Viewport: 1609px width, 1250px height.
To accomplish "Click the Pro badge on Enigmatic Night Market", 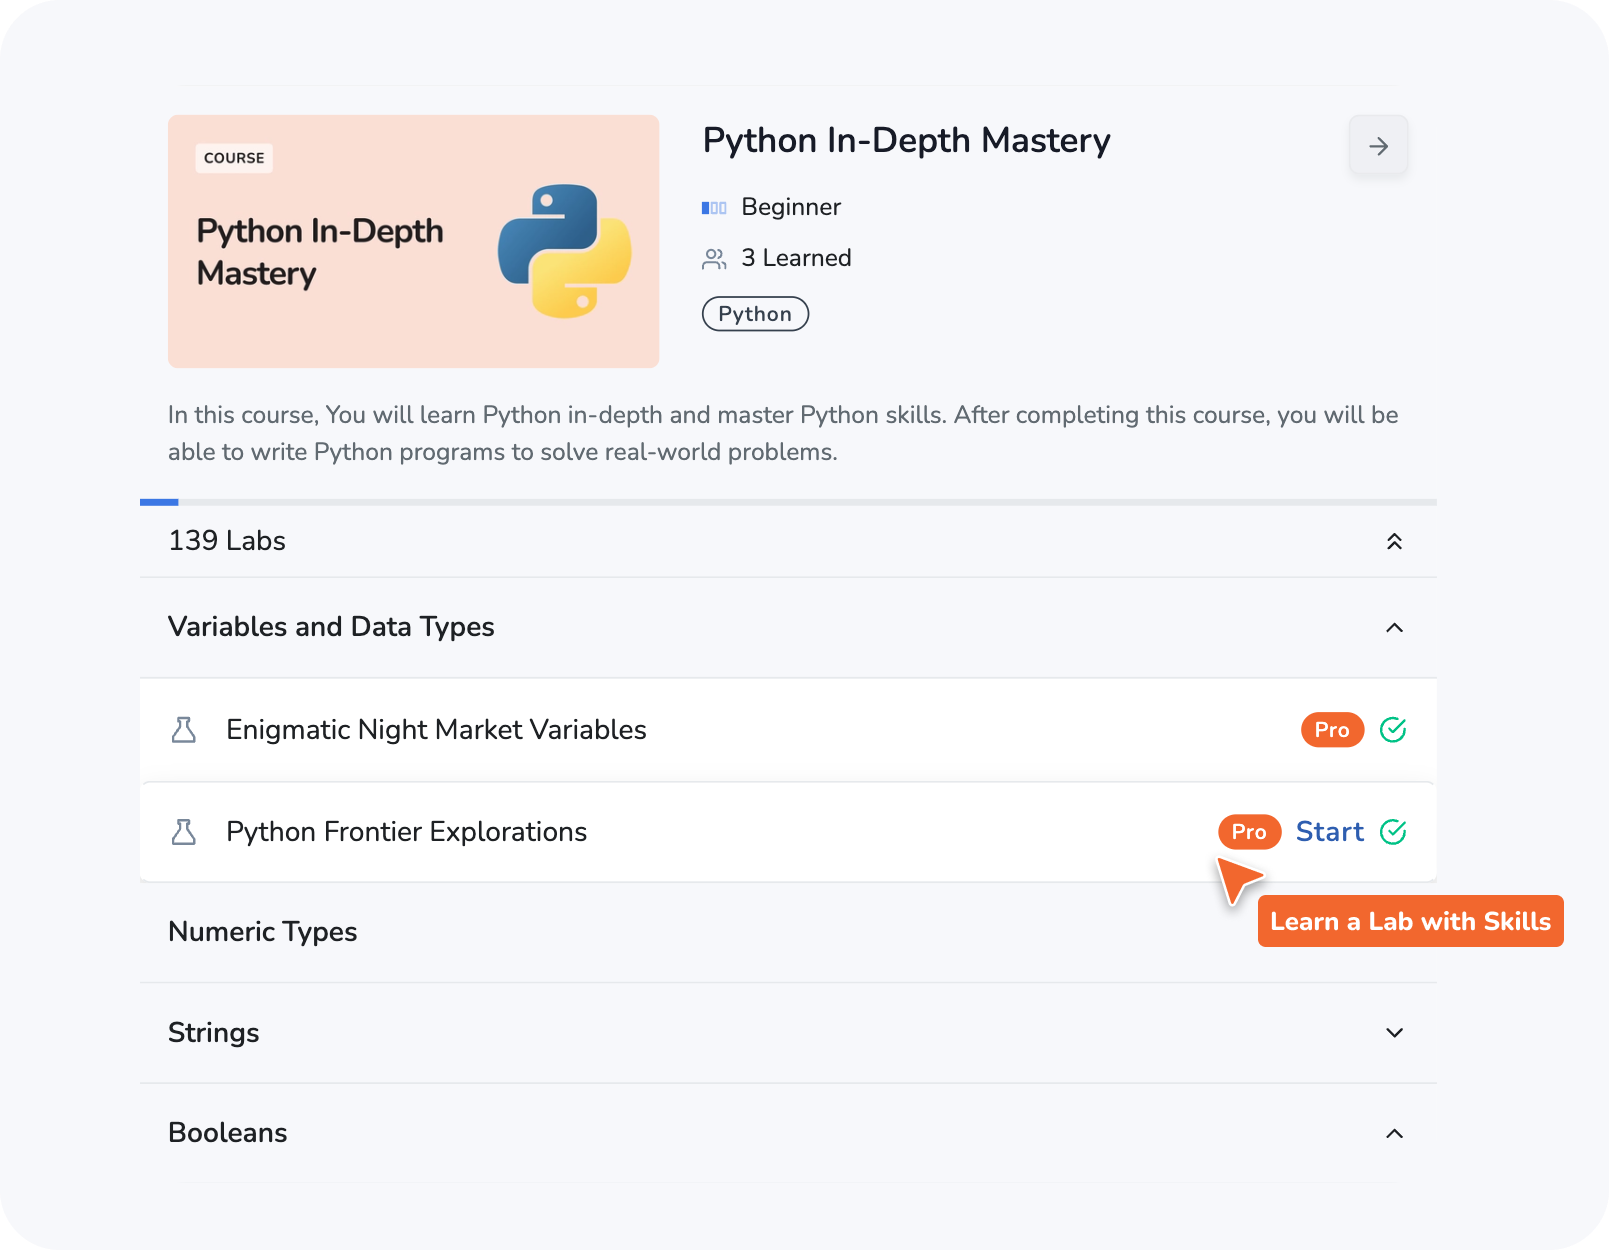I will [1332, 730].
